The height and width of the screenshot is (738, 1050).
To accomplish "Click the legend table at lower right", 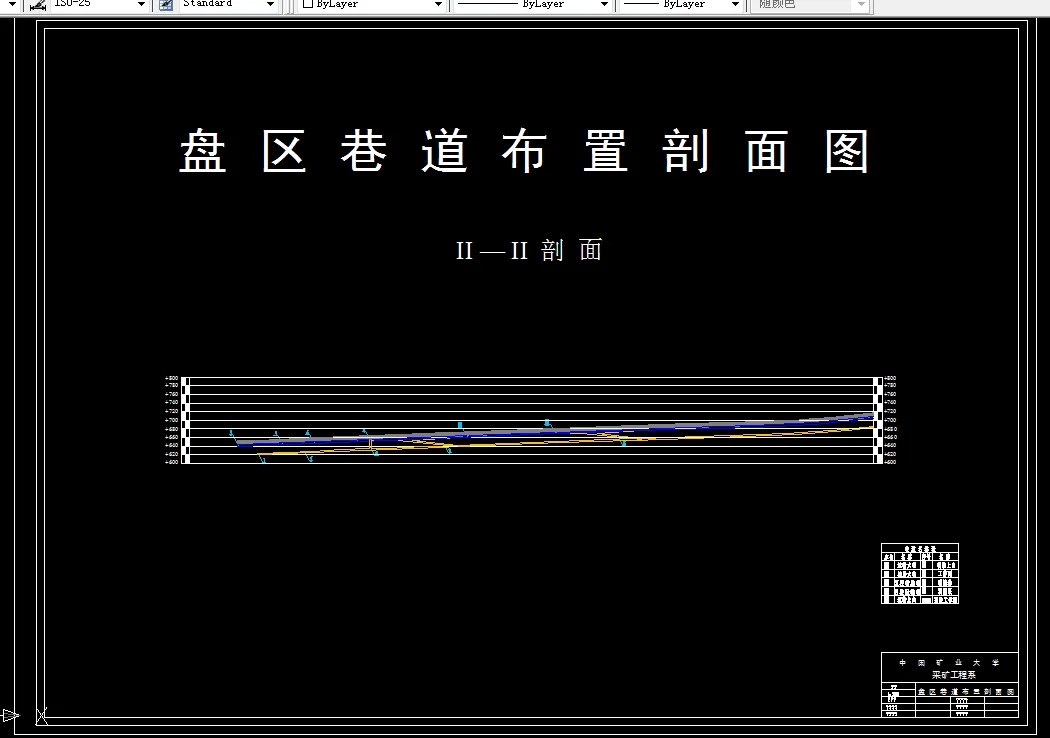I will pyautogui.click(x=918, y=573).
